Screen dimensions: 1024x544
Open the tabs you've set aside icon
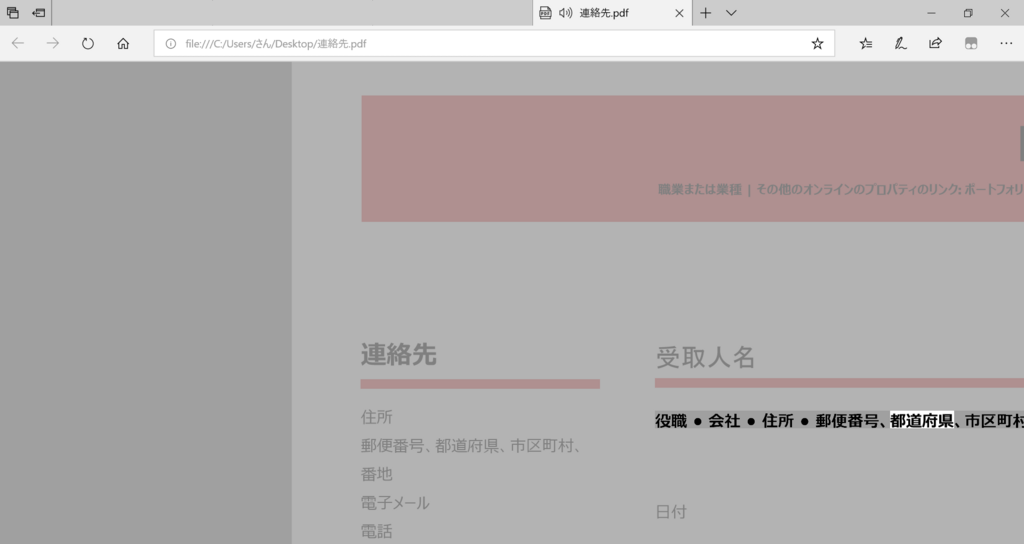(12, 12)
